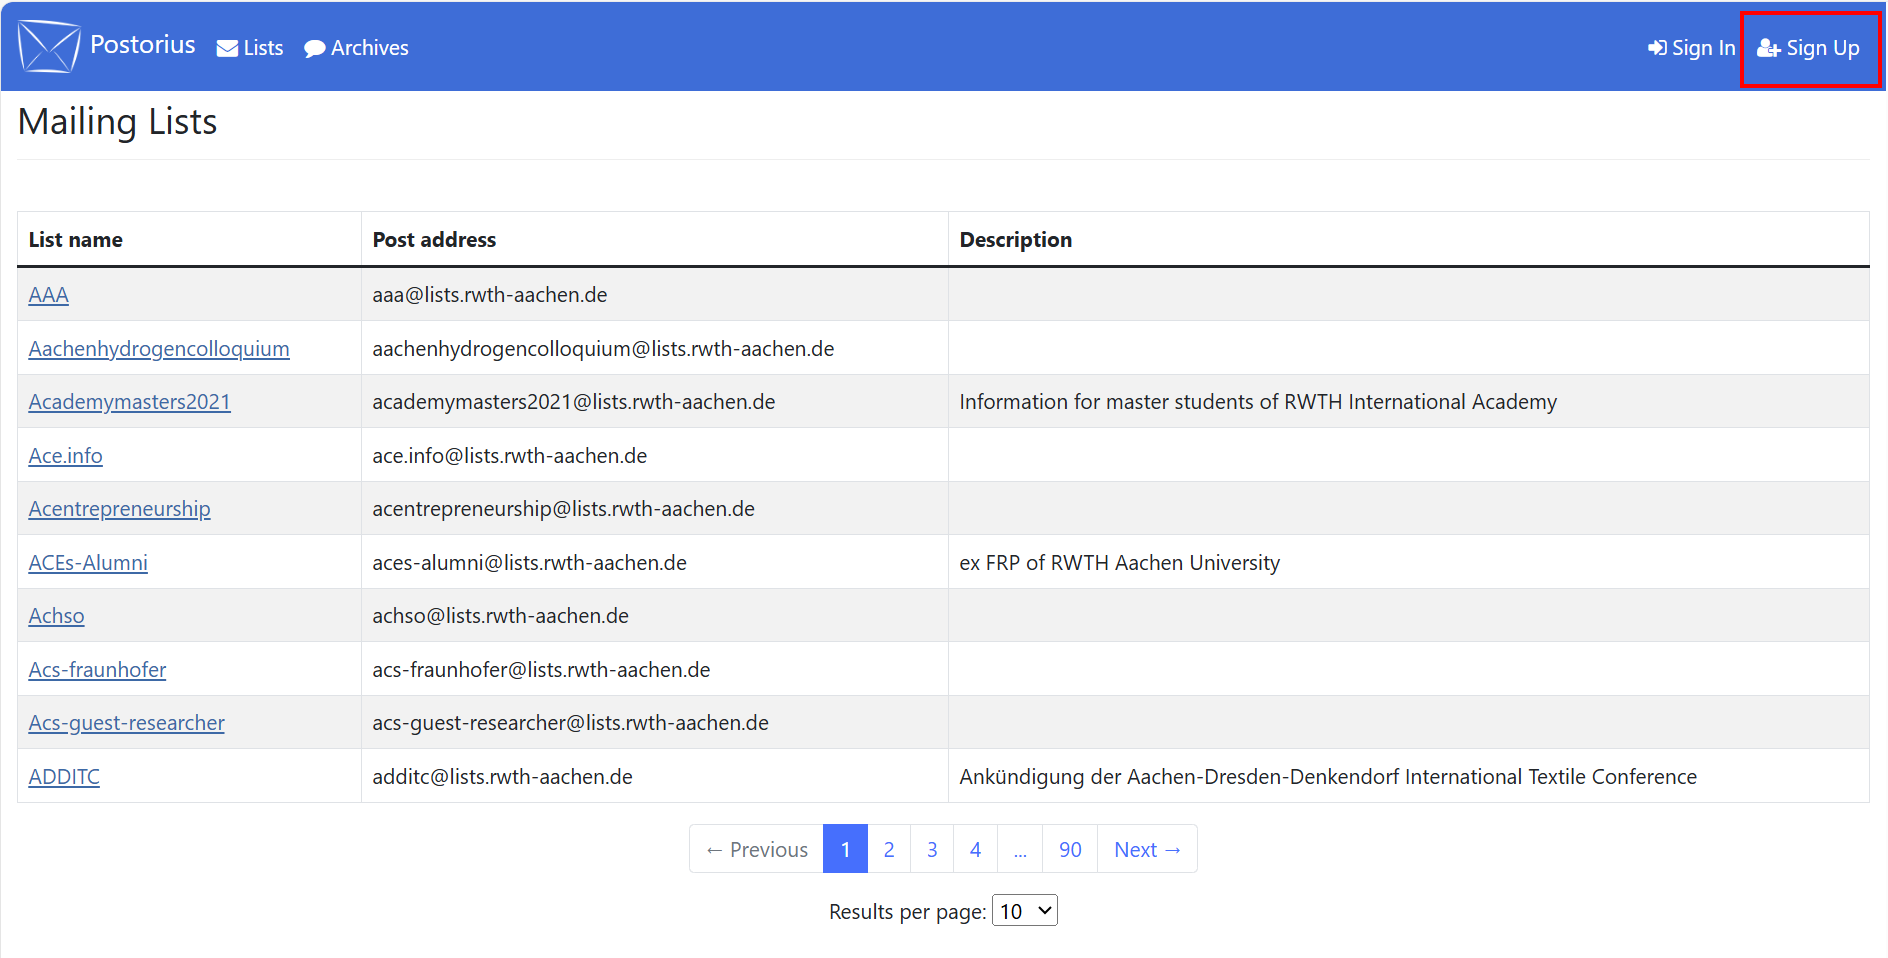
Task: Open the ADDITC mailing list
Action: tap(64, 775)
